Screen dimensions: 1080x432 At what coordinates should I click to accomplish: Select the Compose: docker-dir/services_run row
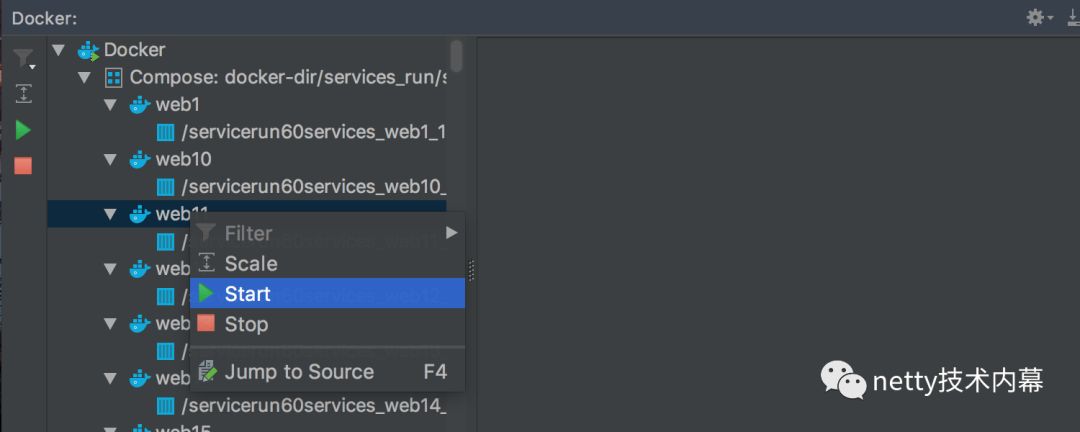(247, 77)
